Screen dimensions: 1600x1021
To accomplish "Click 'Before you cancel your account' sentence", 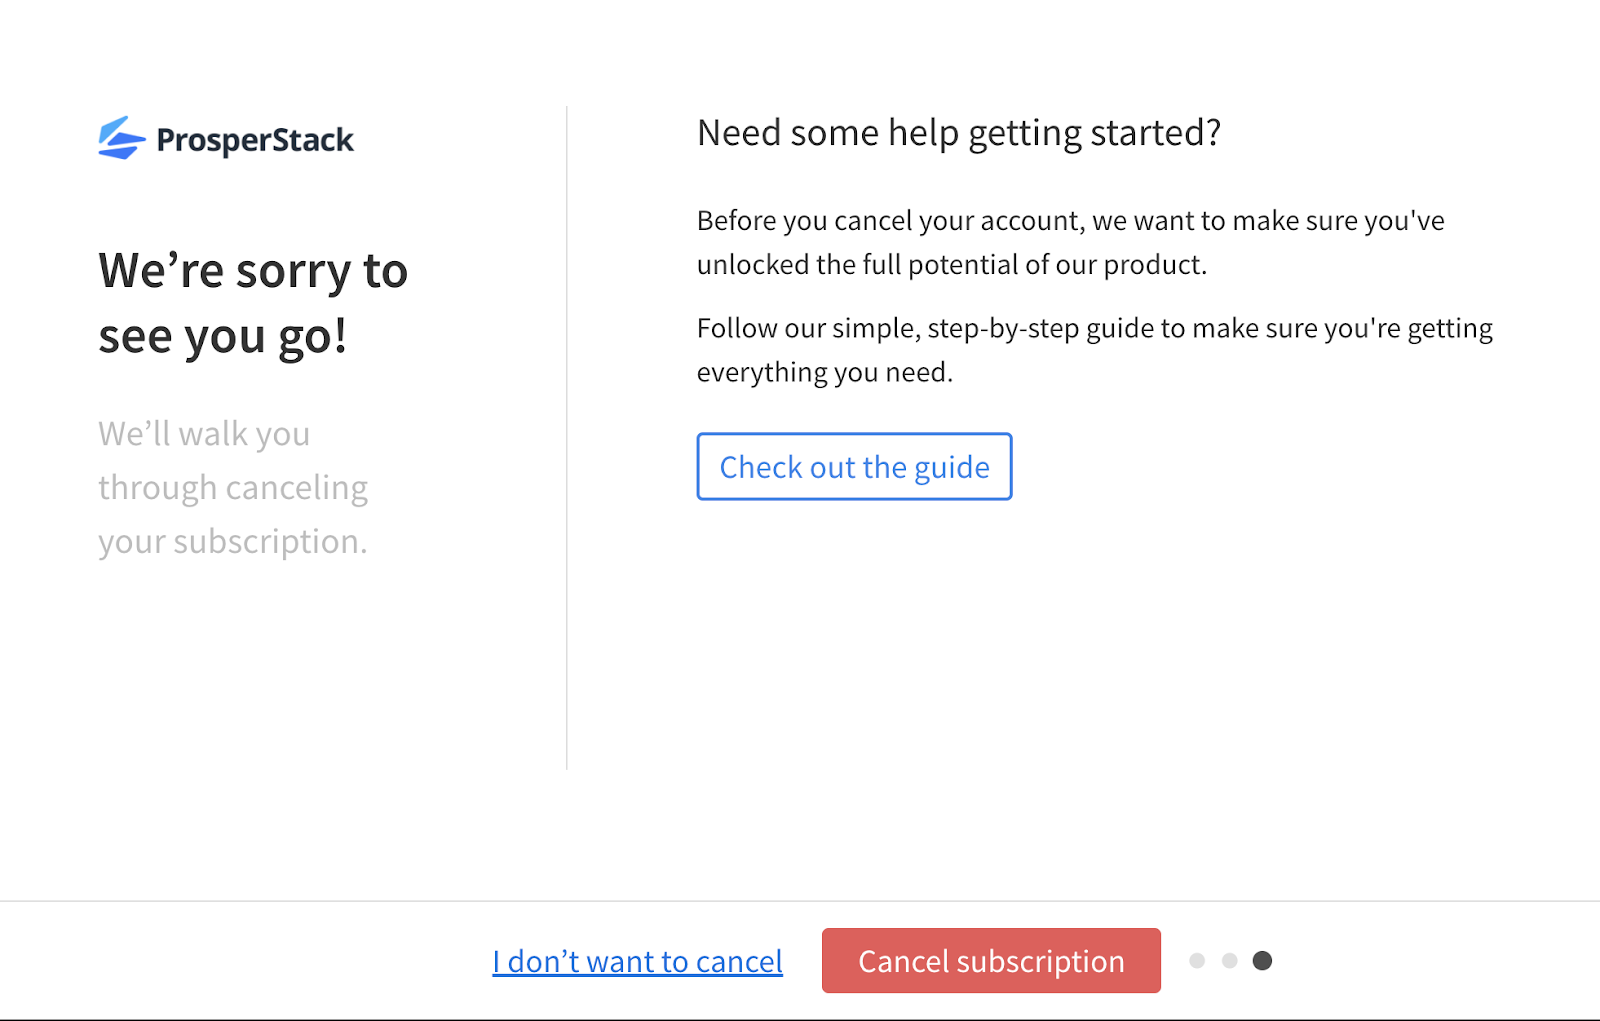I will 1070,221.
